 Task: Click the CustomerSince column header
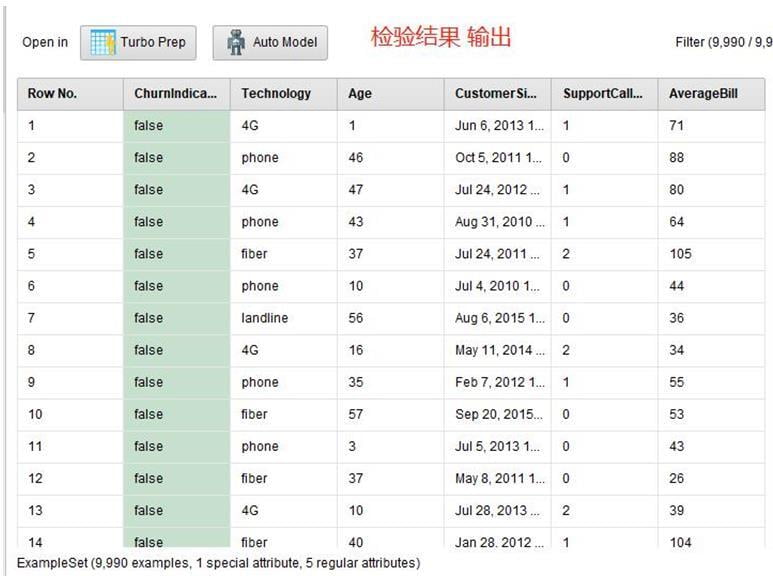point(495,94)
